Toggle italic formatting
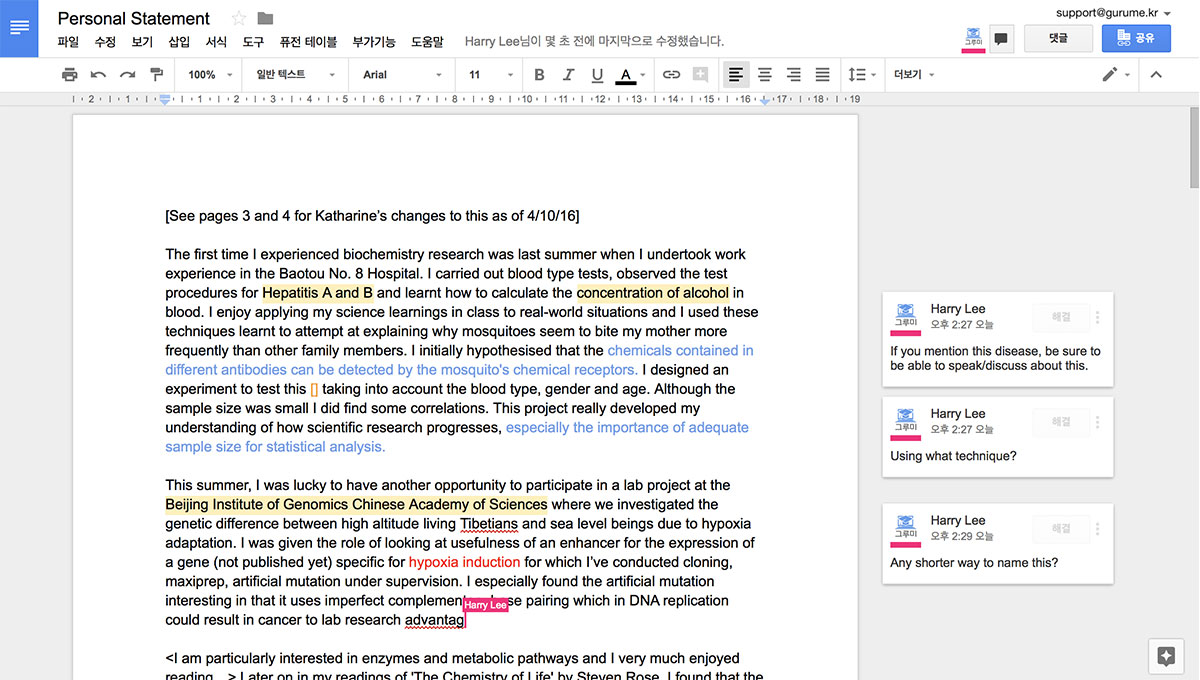 tap(568, 75)
